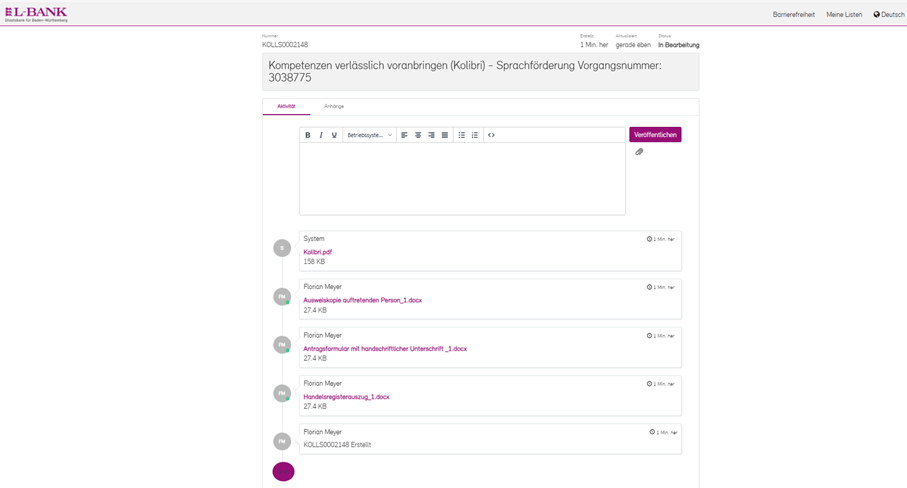This screenshot has width=907, height=488.
Task: Select the Aktivität tab
Action: [286, 106]
